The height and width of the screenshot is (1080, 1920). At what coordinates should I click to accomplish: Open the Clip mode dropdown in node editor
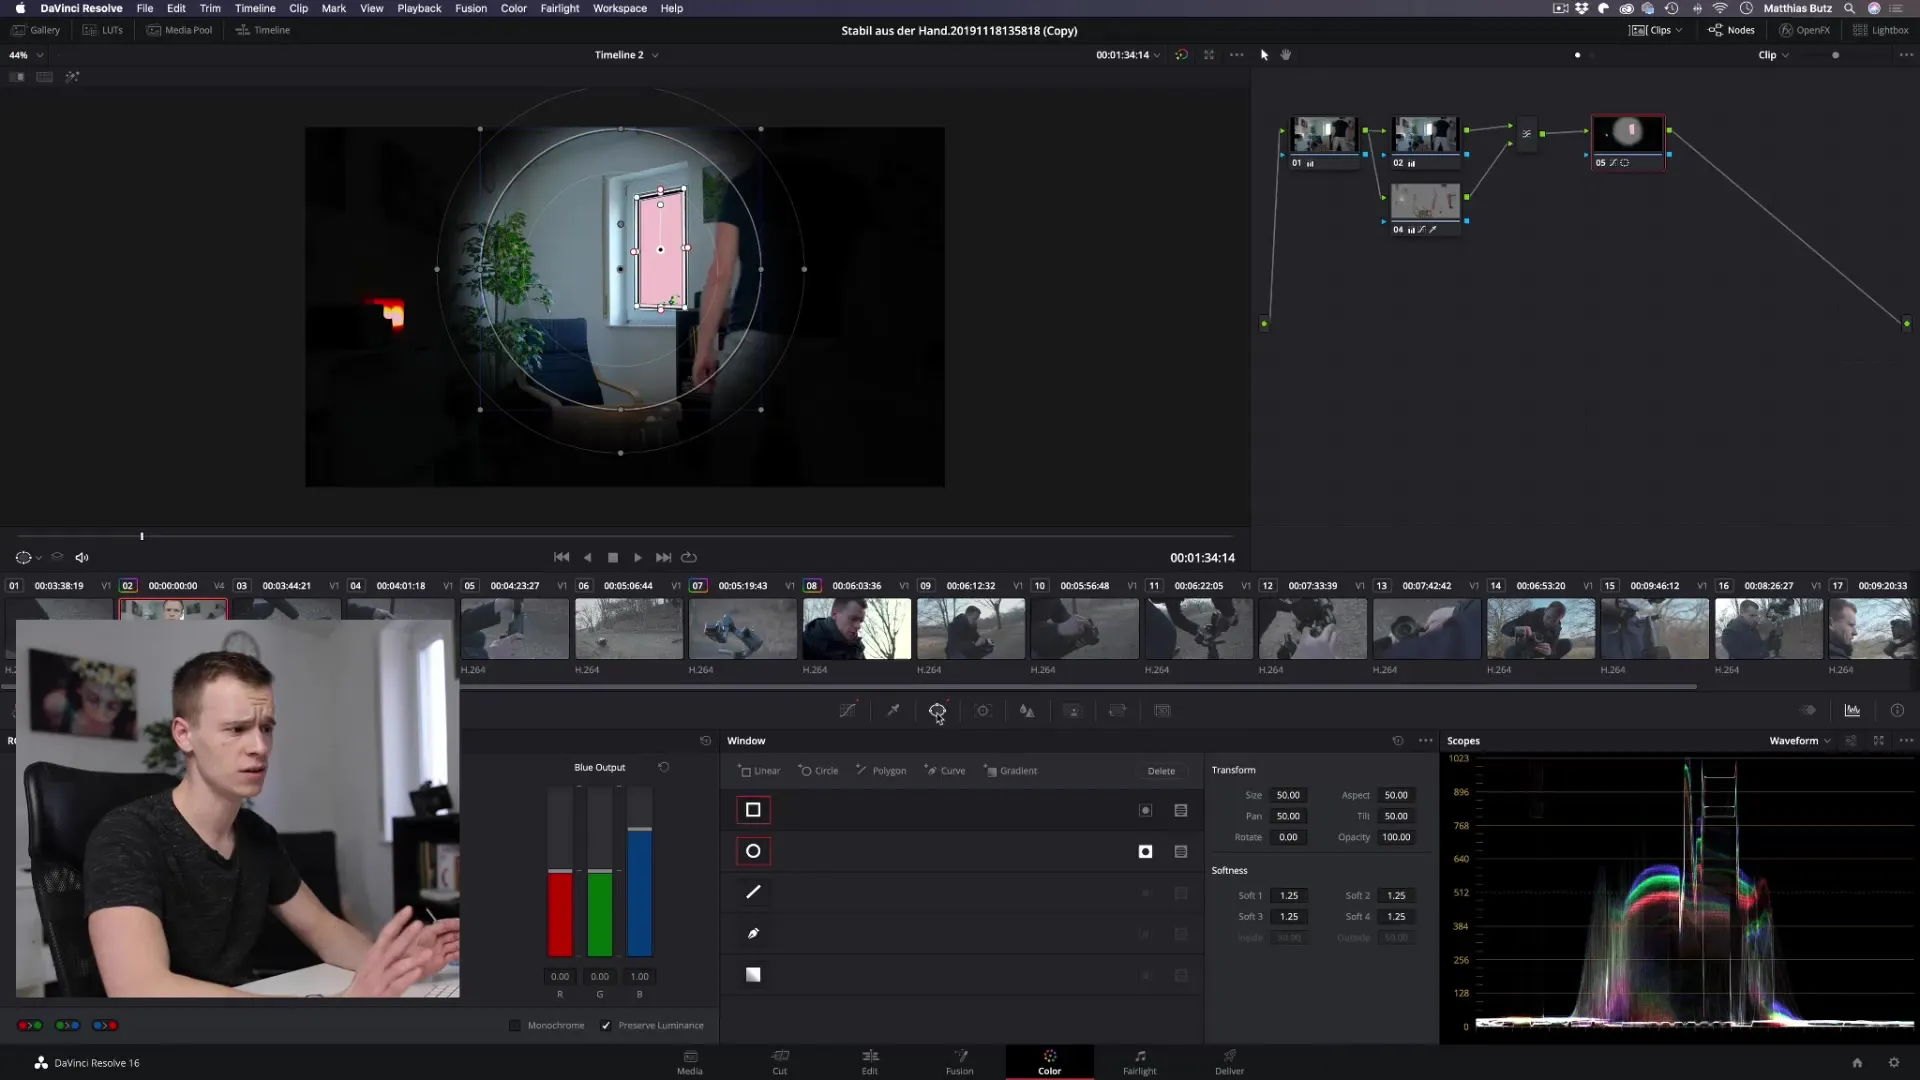click(1774, 55)
